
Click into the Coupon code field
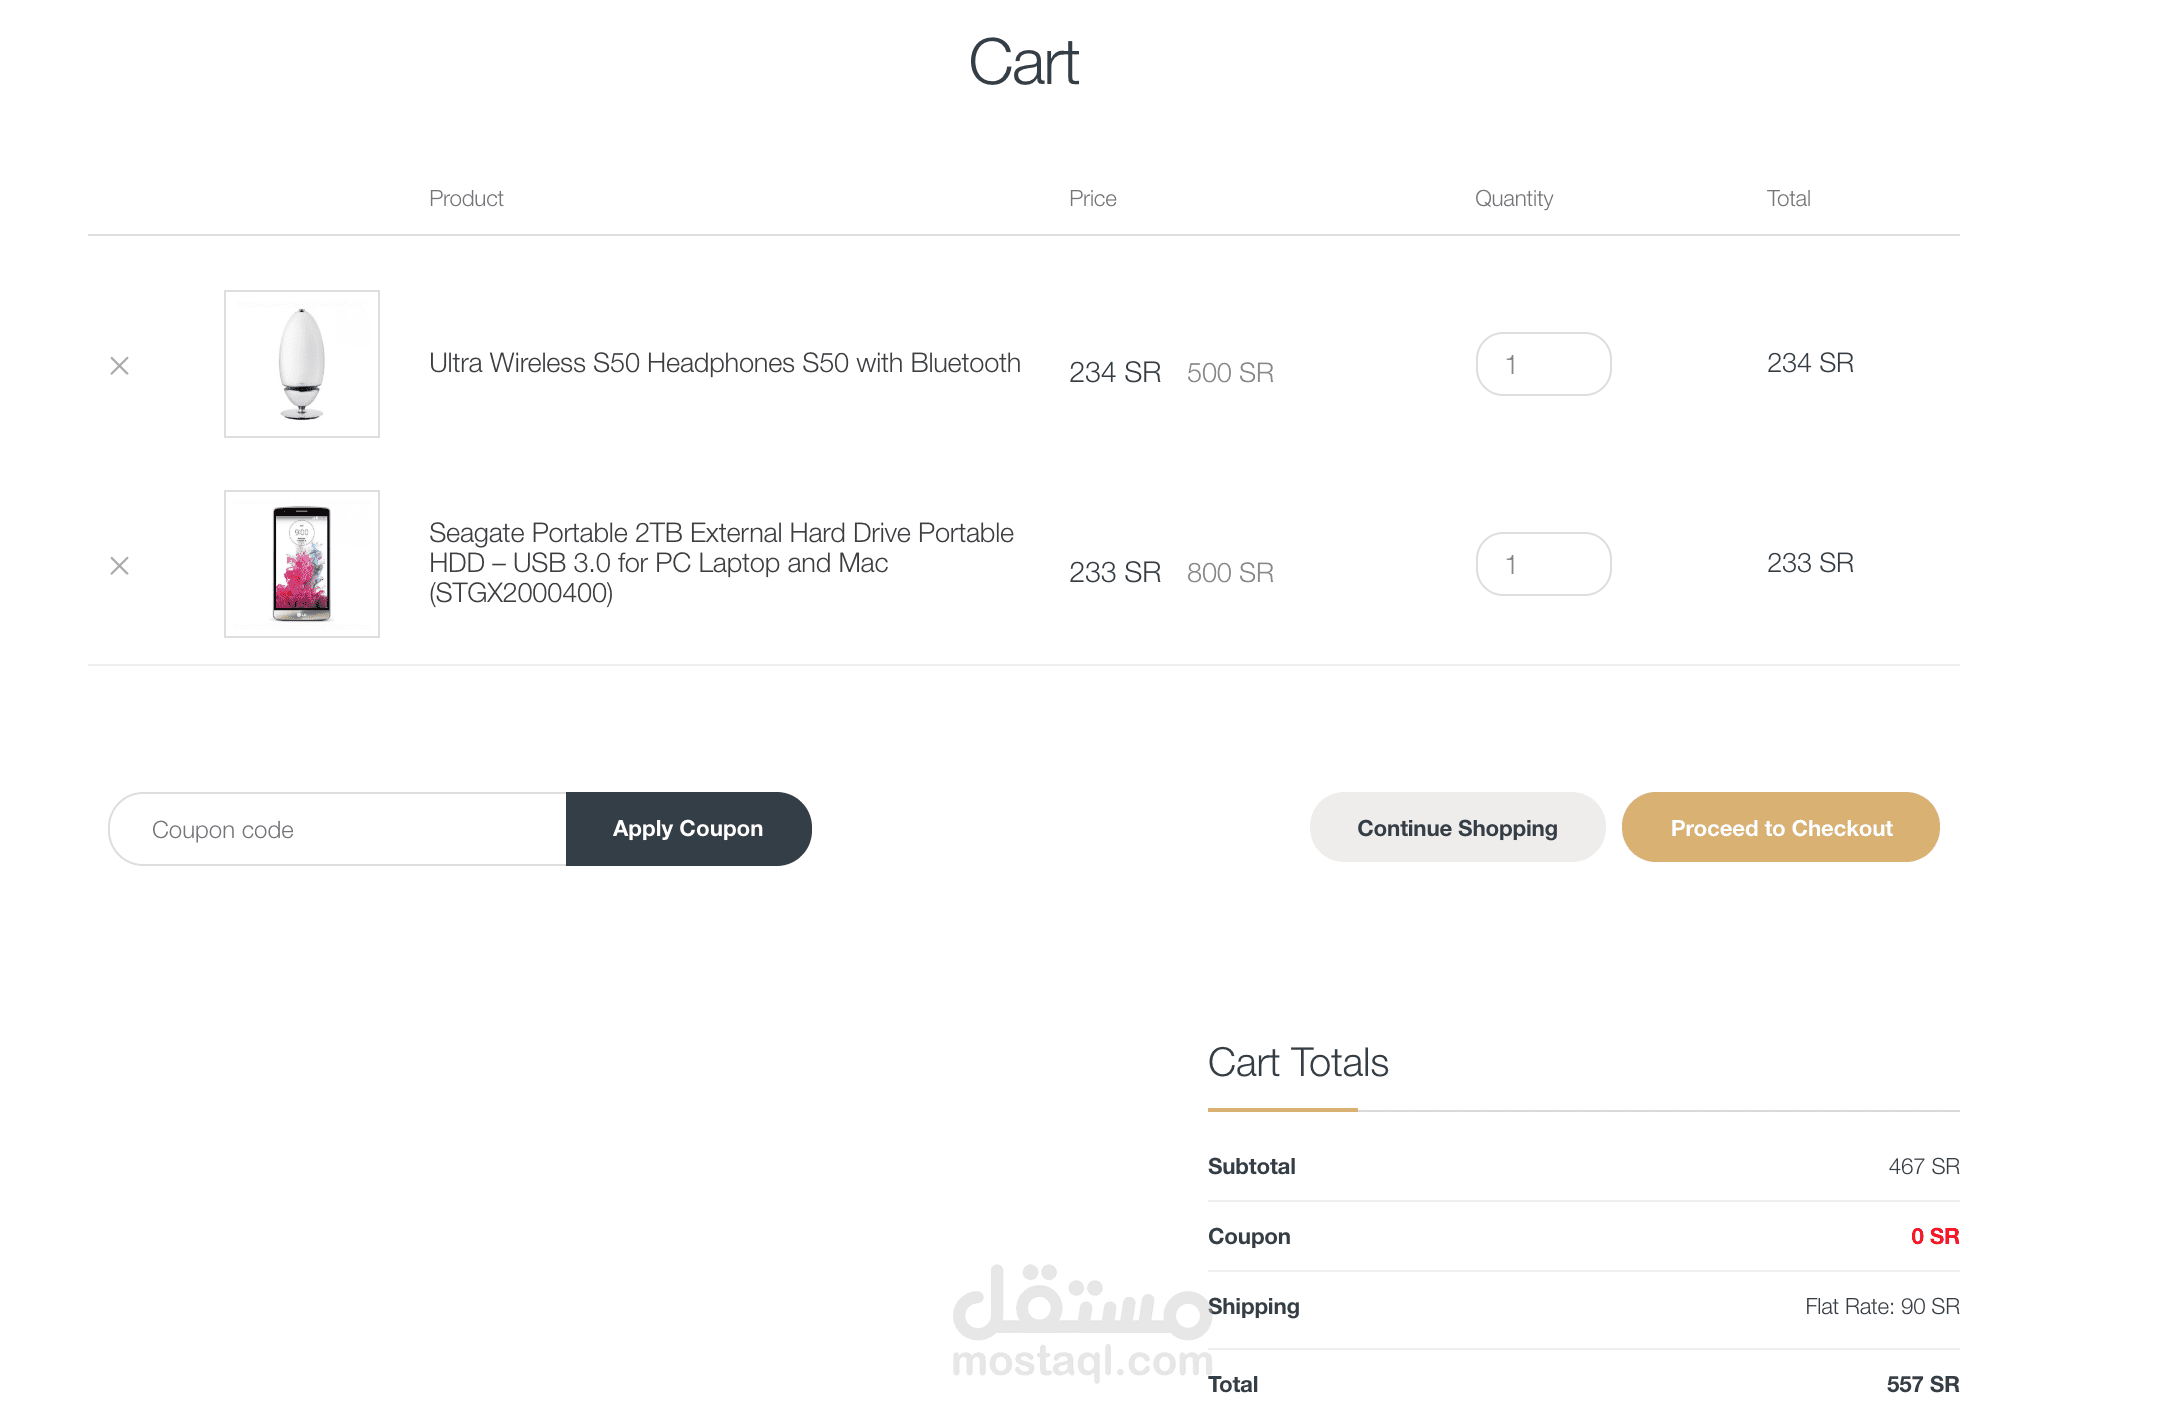tap(338, 830)
